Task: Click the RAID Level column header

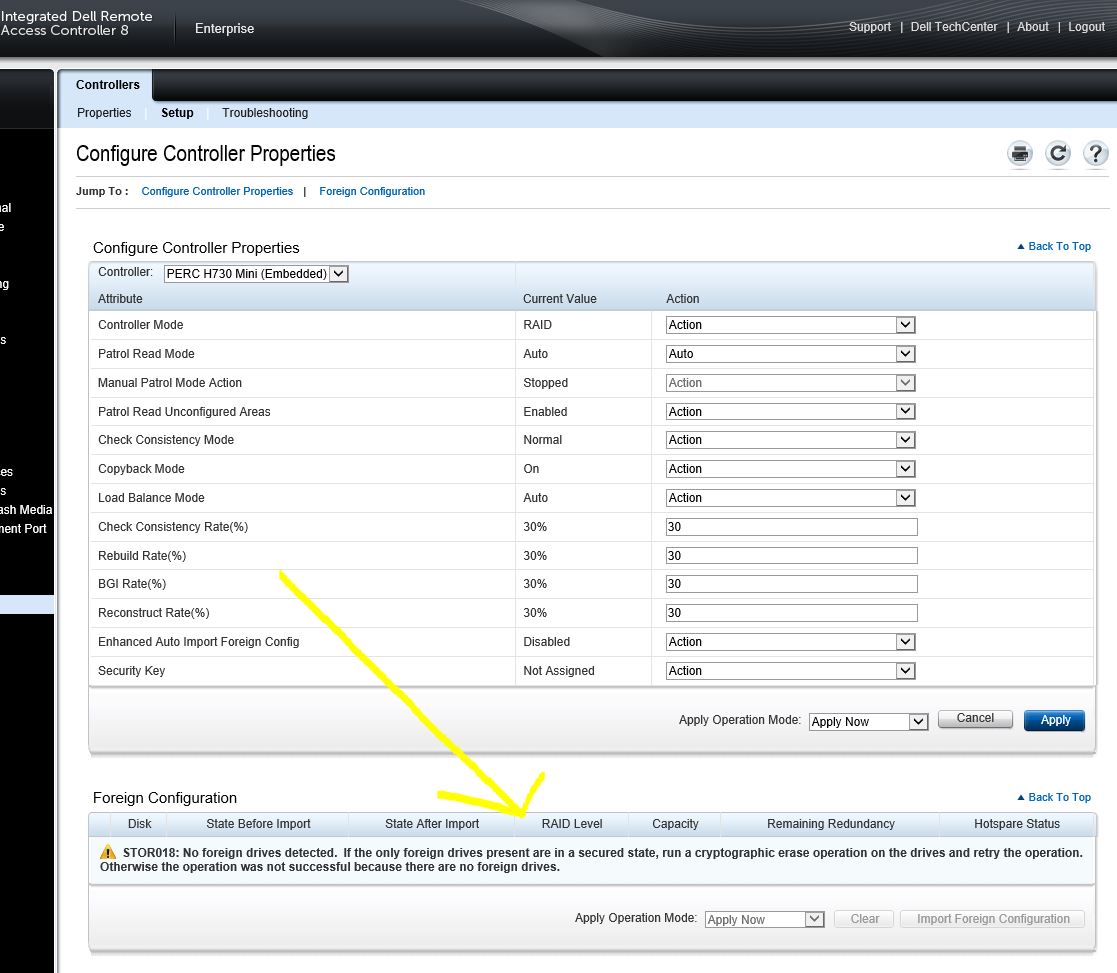Action: [572, 823]
